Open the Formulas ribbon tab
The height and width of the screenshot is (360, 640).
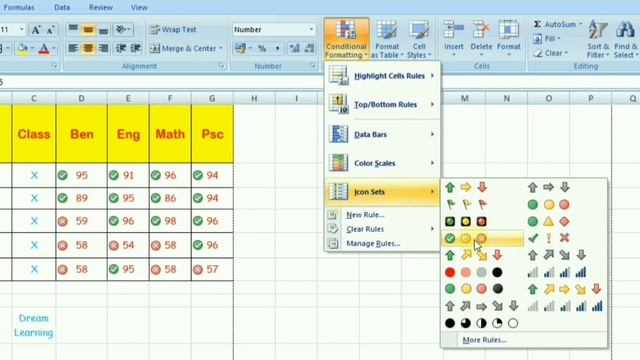point(19,7)
